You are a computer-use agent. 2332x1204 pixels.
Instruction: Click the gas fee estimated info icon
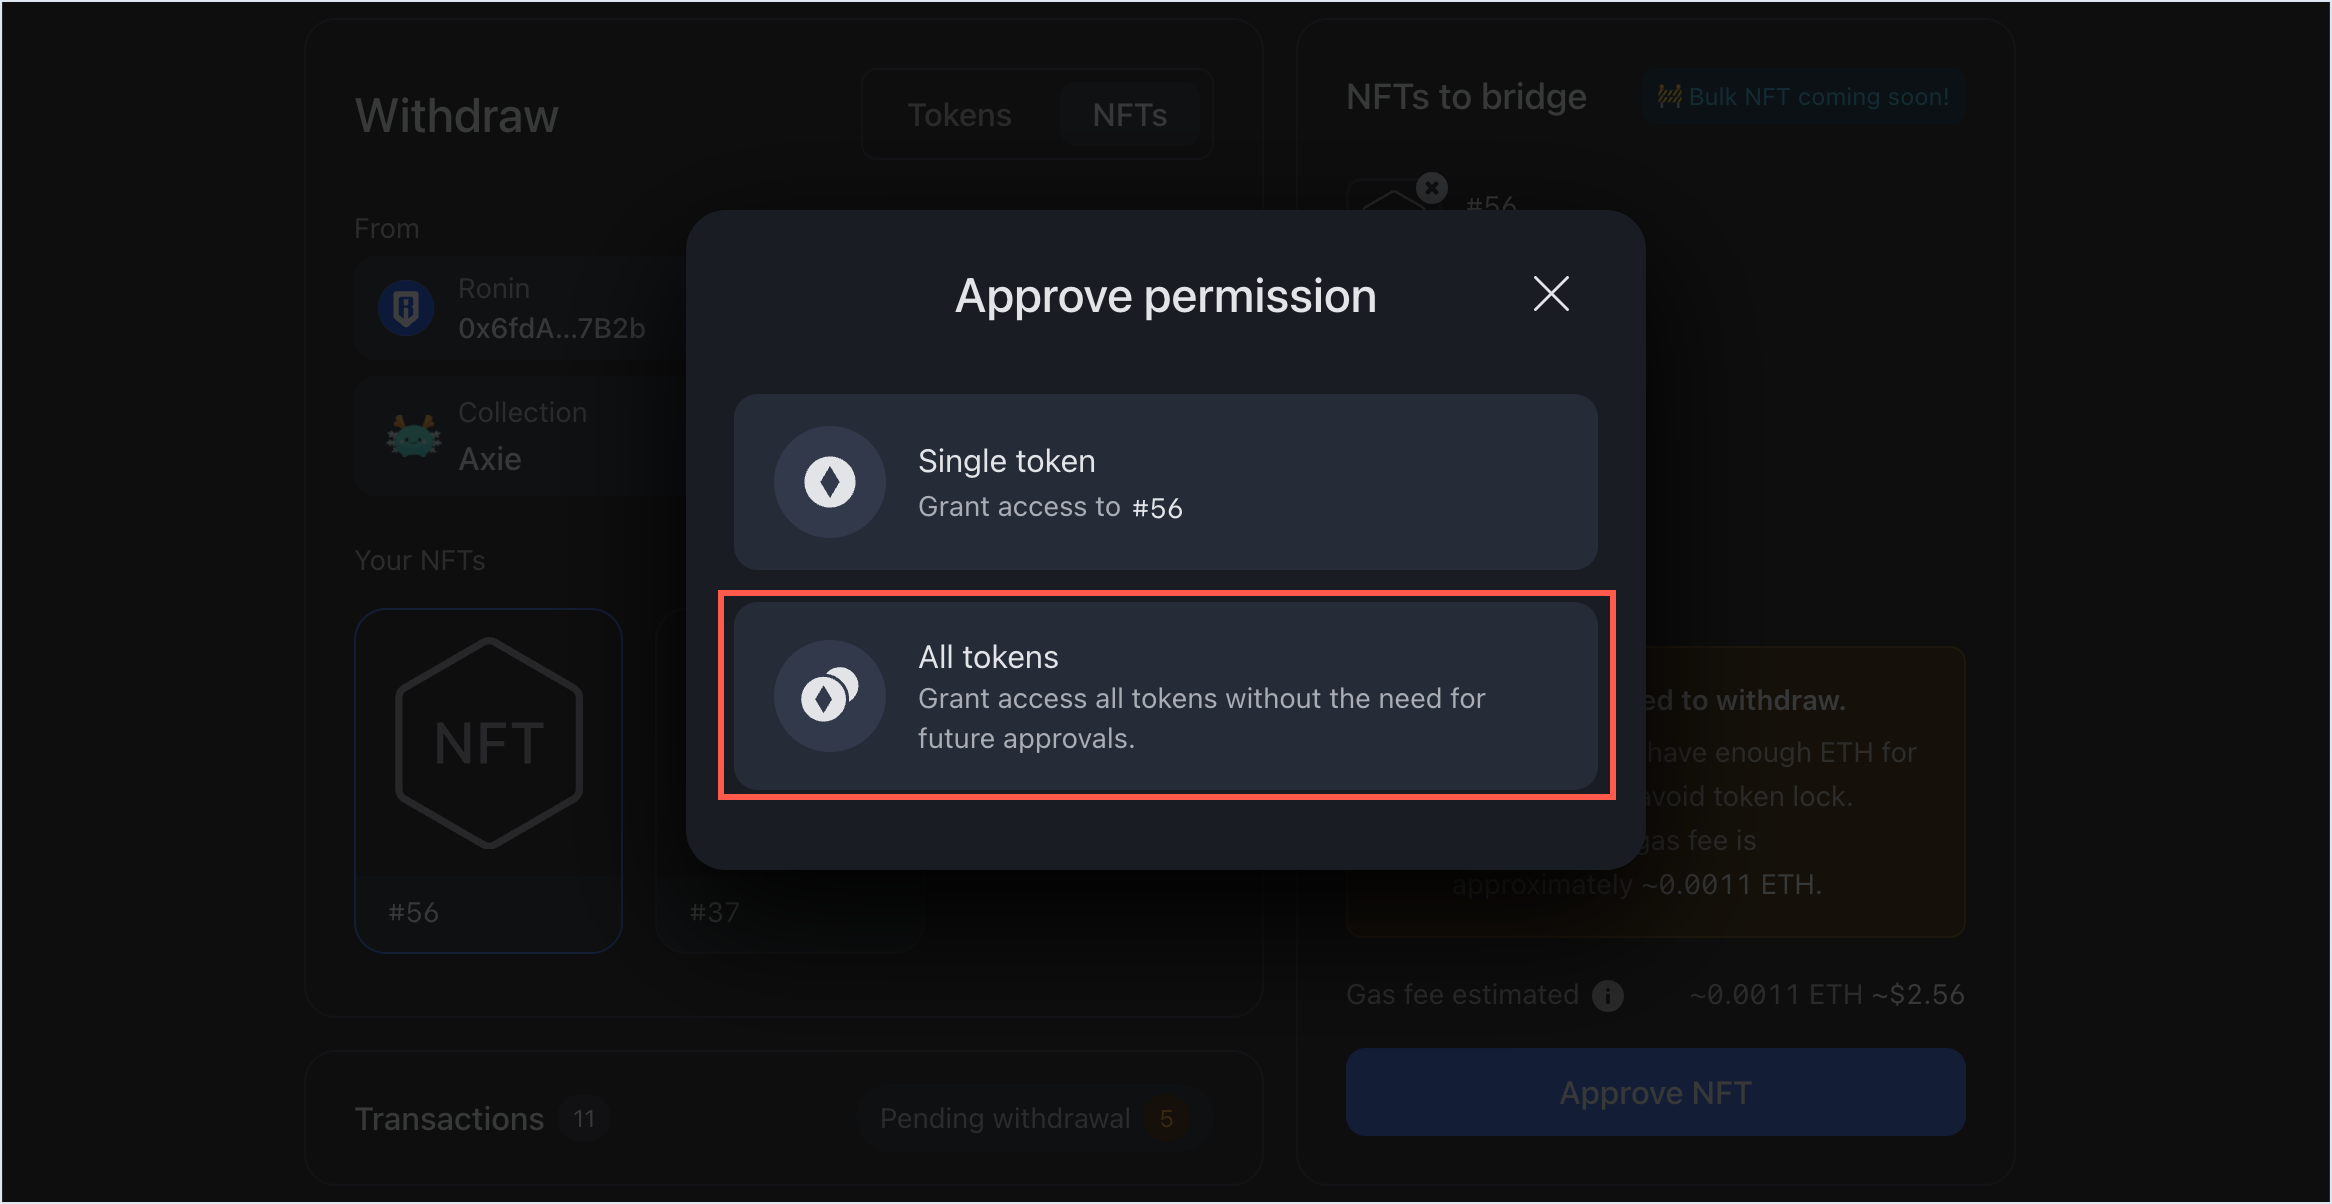pos(1608,993)
